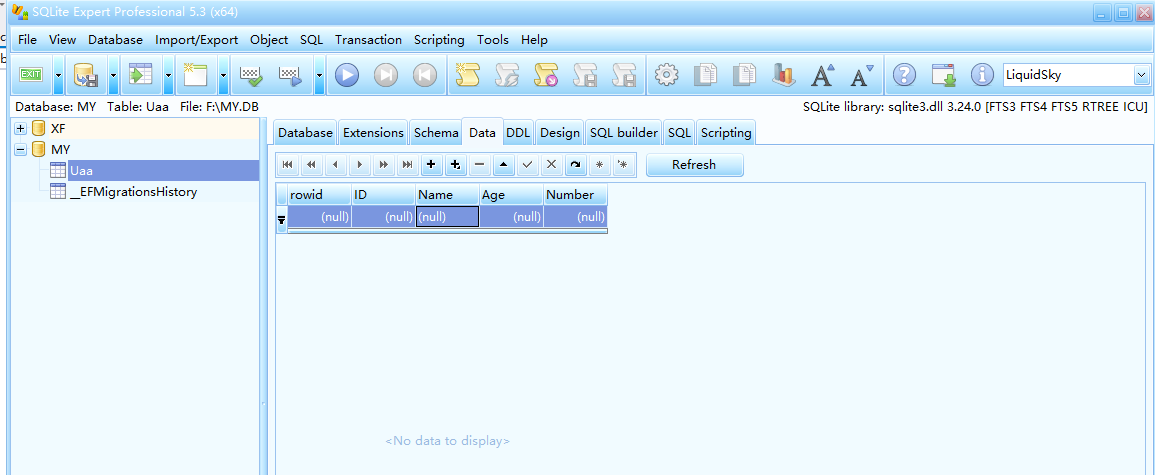The image size is (1155, 475).
Task: Open the LiquidSky skin combo box
Action: click(1142, 74)
